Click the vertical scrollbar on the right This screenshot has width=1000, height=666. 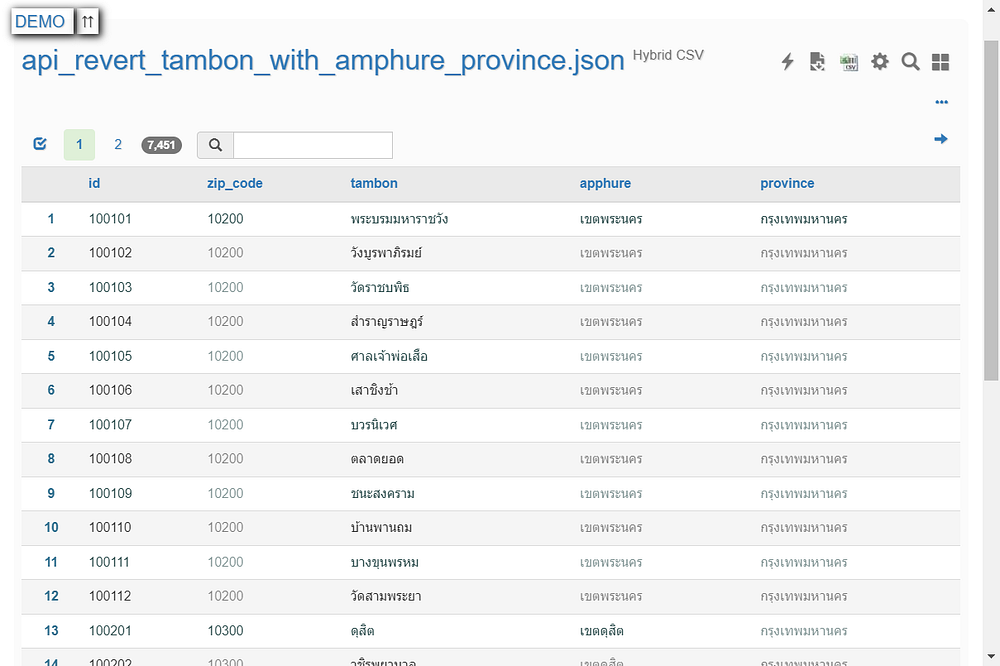pyautogui.click(x=991, y=210)
